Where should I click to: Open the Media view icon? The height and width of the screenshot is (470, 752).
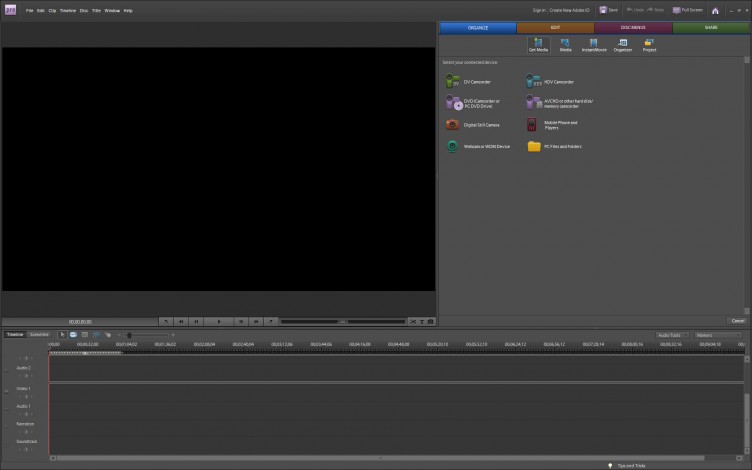tap(565, 45)
